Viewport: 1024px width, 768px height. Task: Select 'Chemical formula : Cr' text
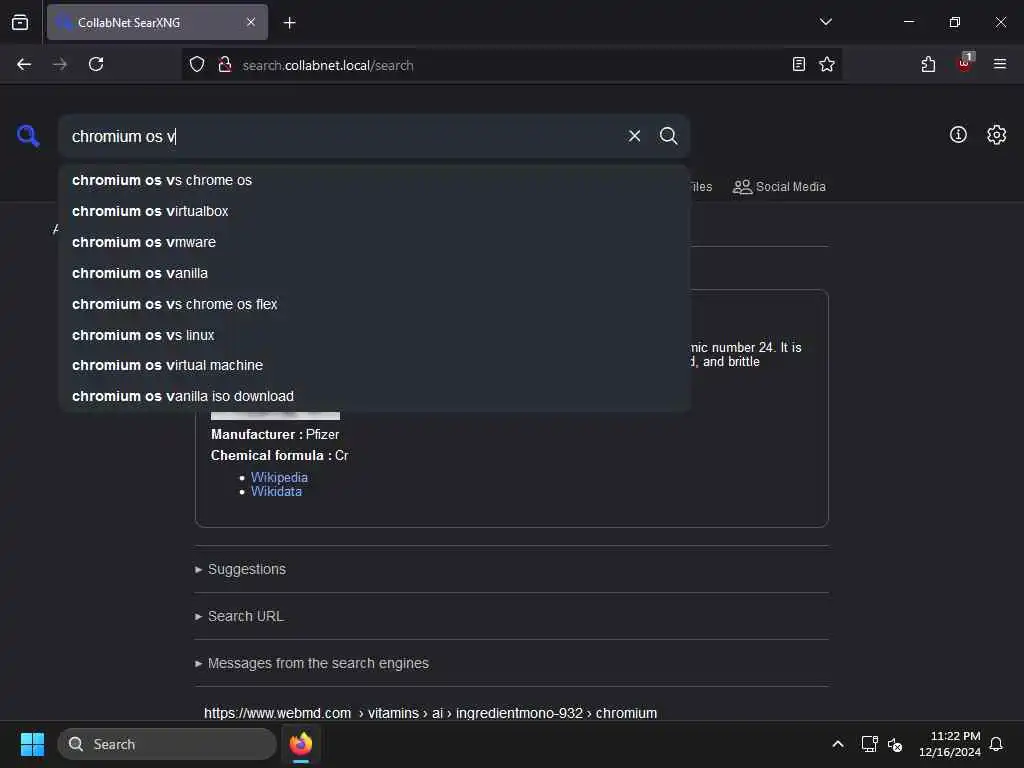280,455
